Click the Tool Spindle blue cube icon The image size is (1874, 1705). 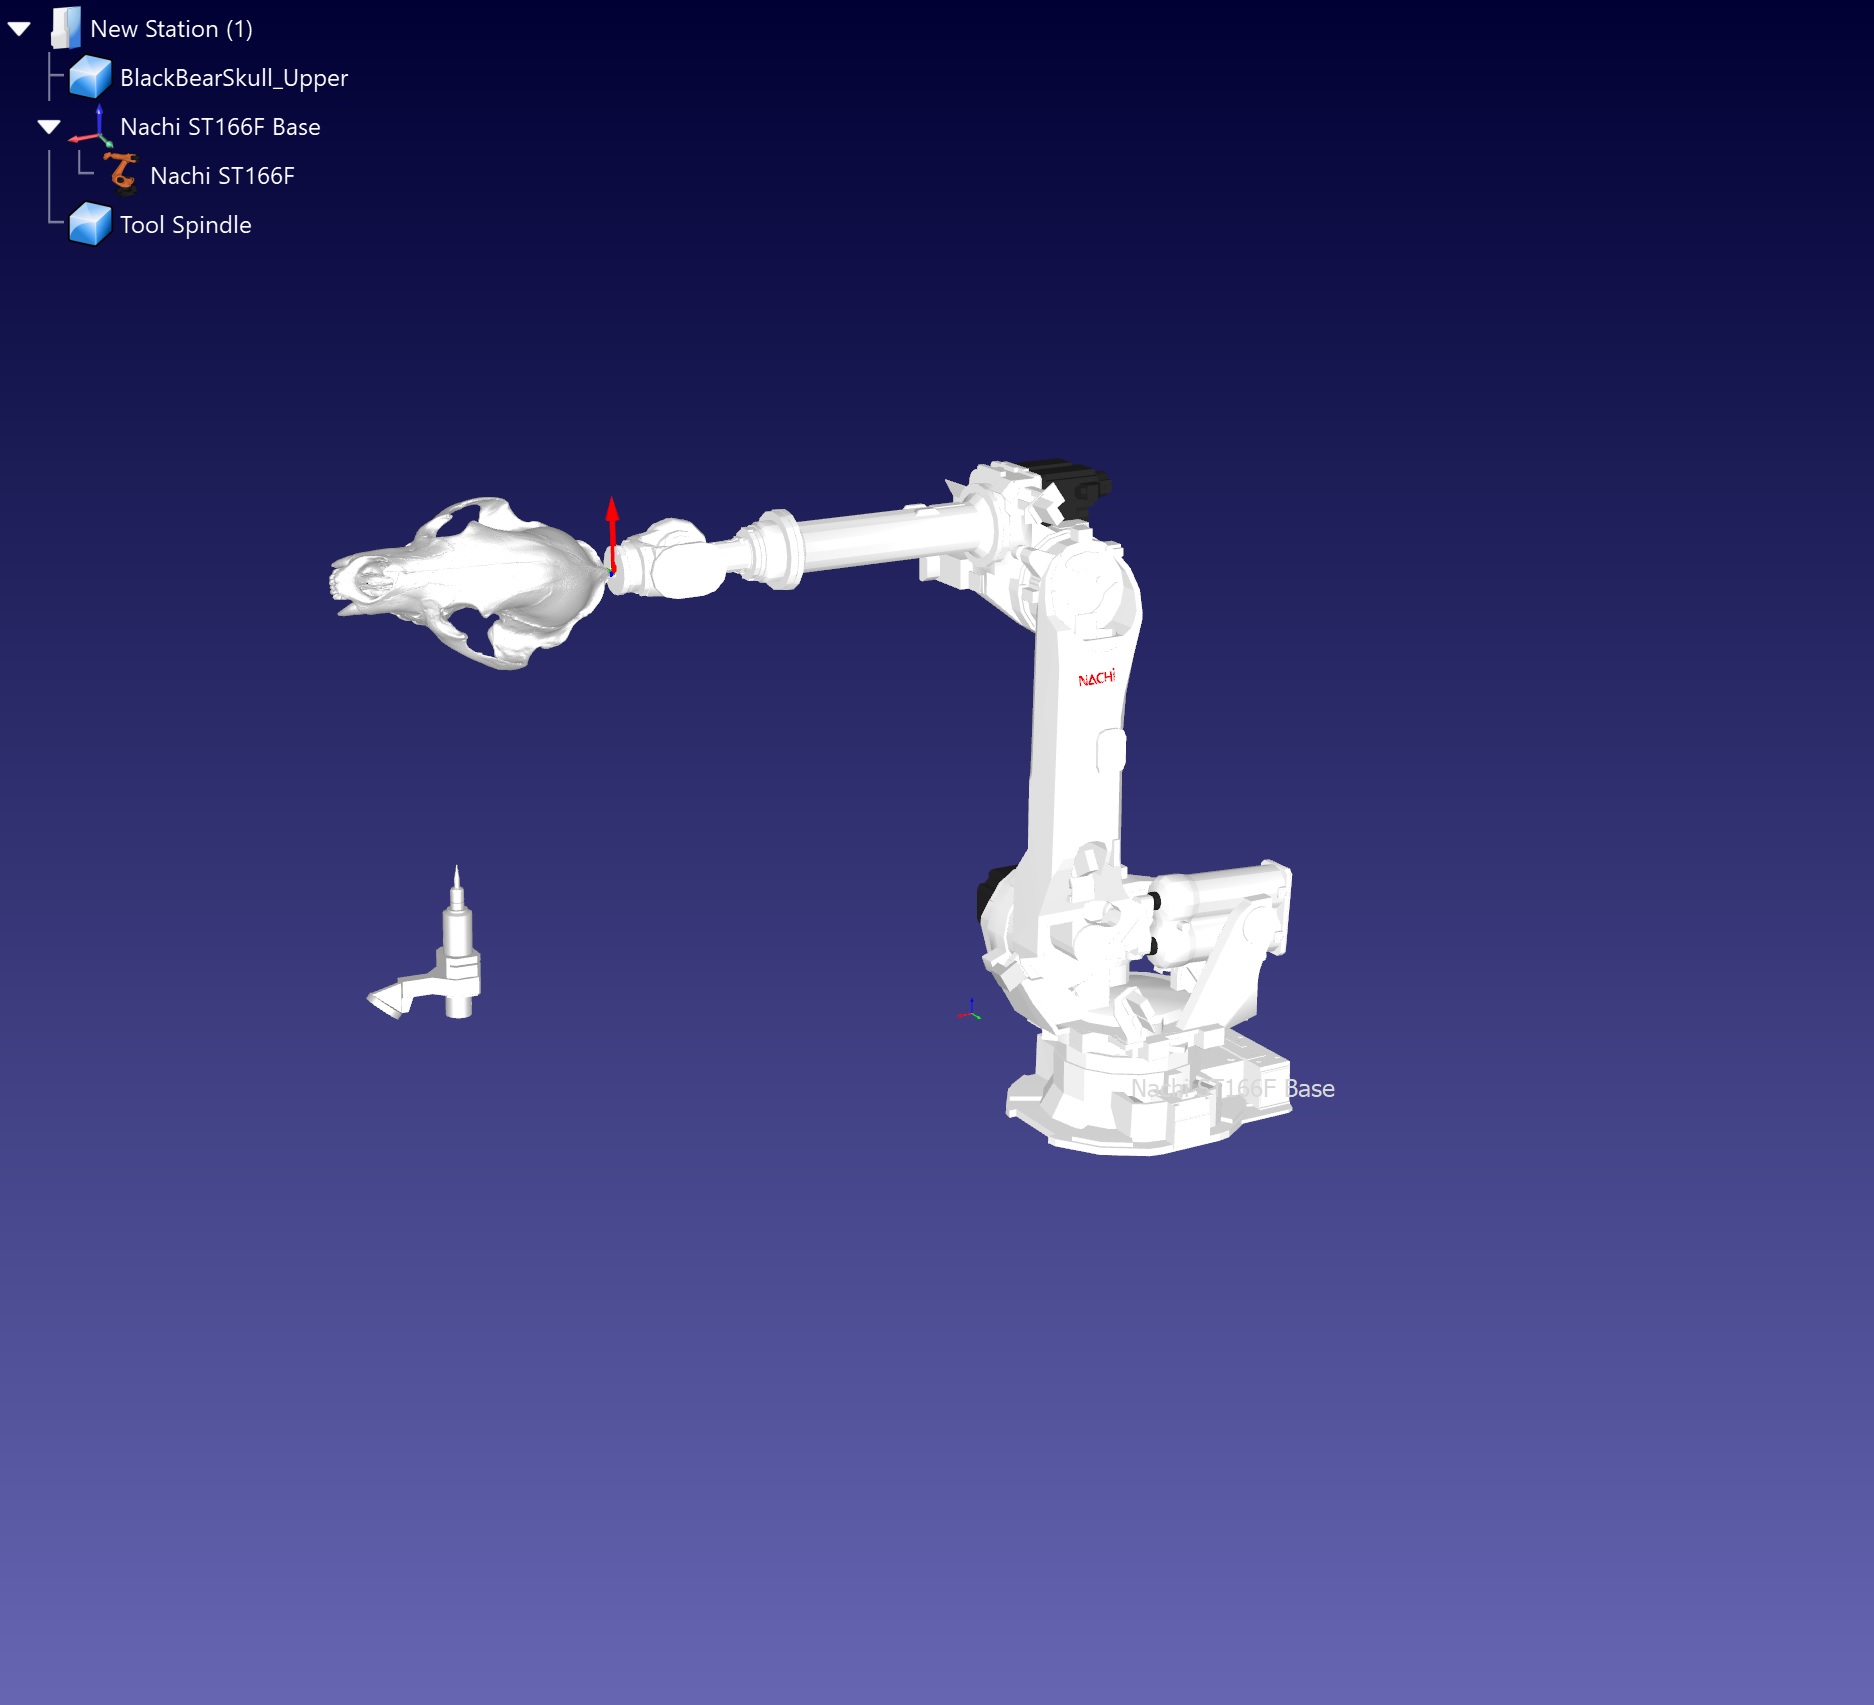90,224
